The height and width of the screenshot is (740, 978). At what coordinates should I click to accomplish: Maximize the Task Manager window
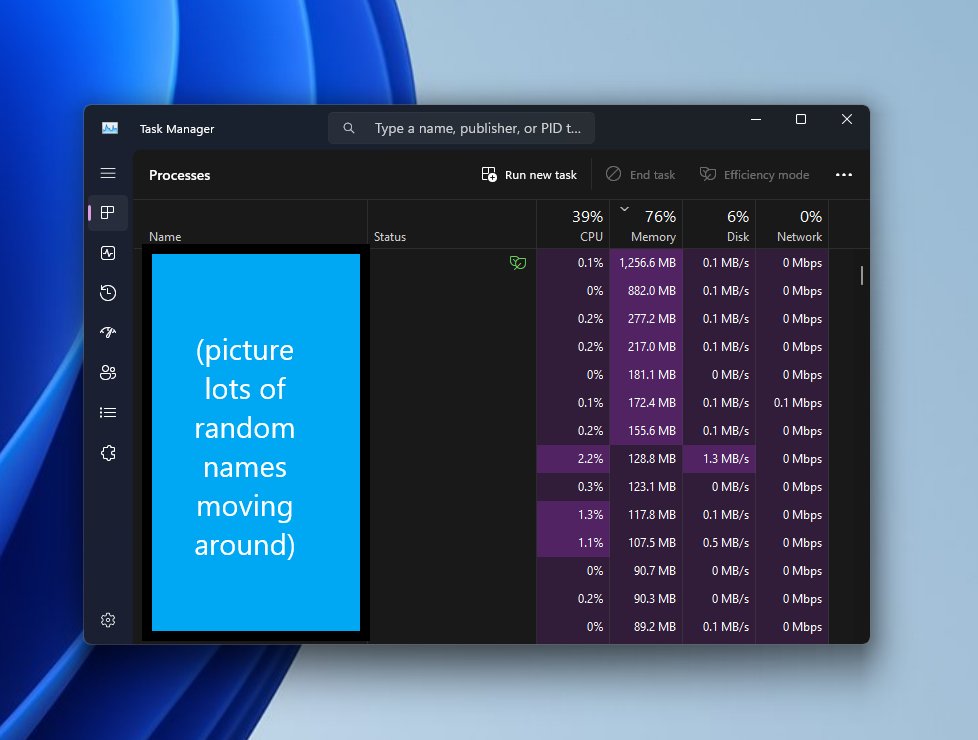pyautogui.click(x=801, y=119)
